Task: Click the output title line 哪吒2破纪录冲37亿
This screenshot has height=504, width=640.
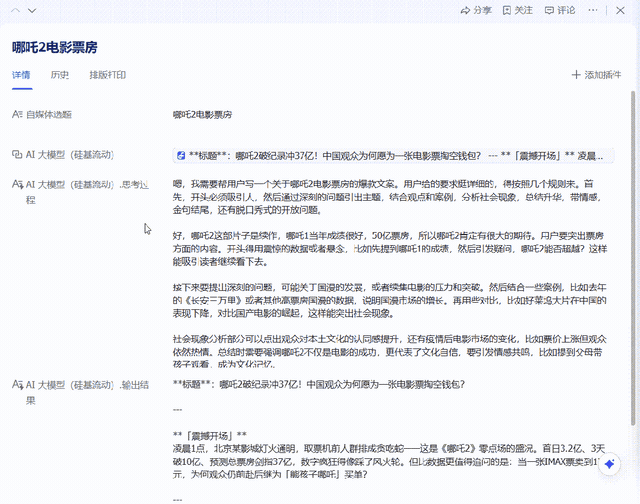Action: [319, 384]
